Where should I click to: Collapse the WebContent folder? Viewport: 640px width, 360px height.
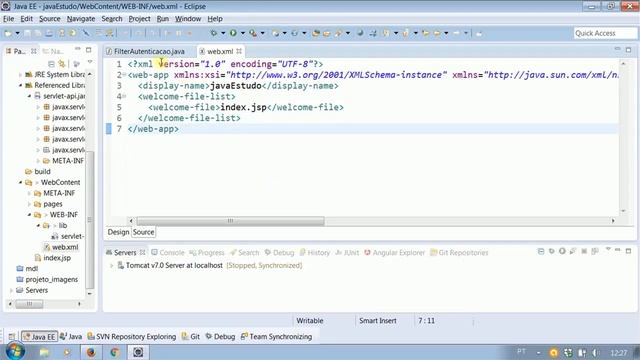20,182
